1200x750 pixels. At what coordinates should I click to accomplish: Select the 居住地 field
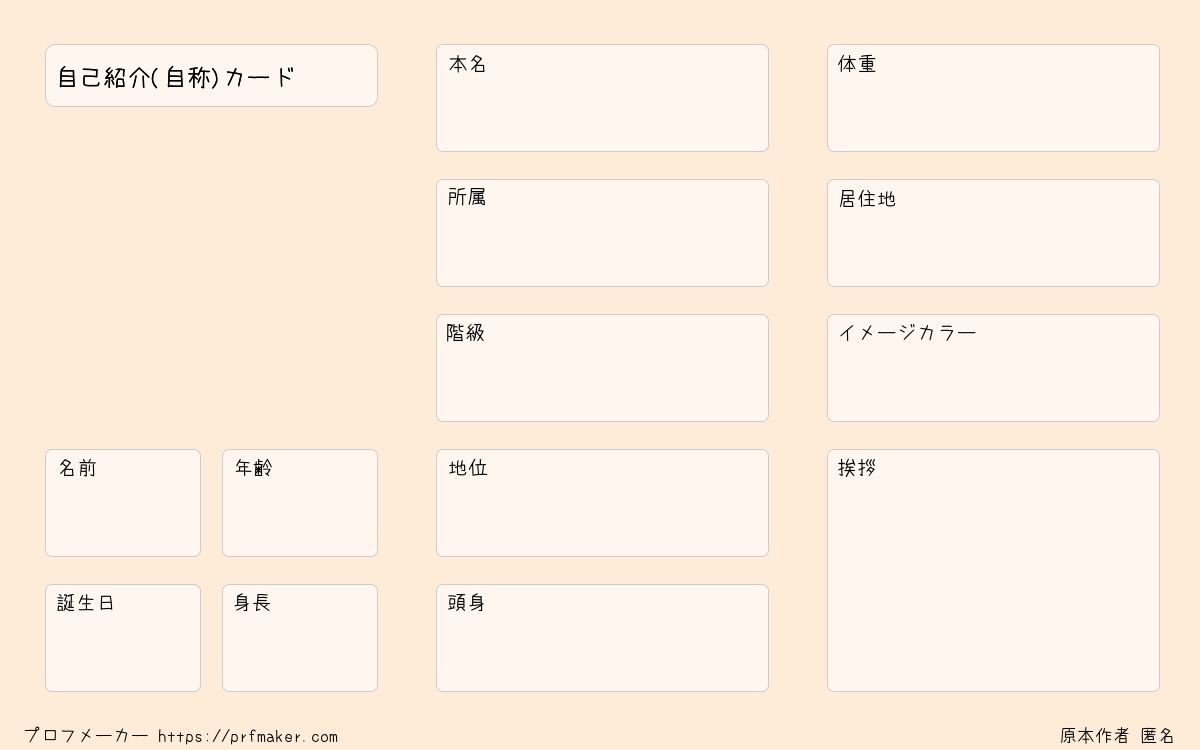pos(993,233)
